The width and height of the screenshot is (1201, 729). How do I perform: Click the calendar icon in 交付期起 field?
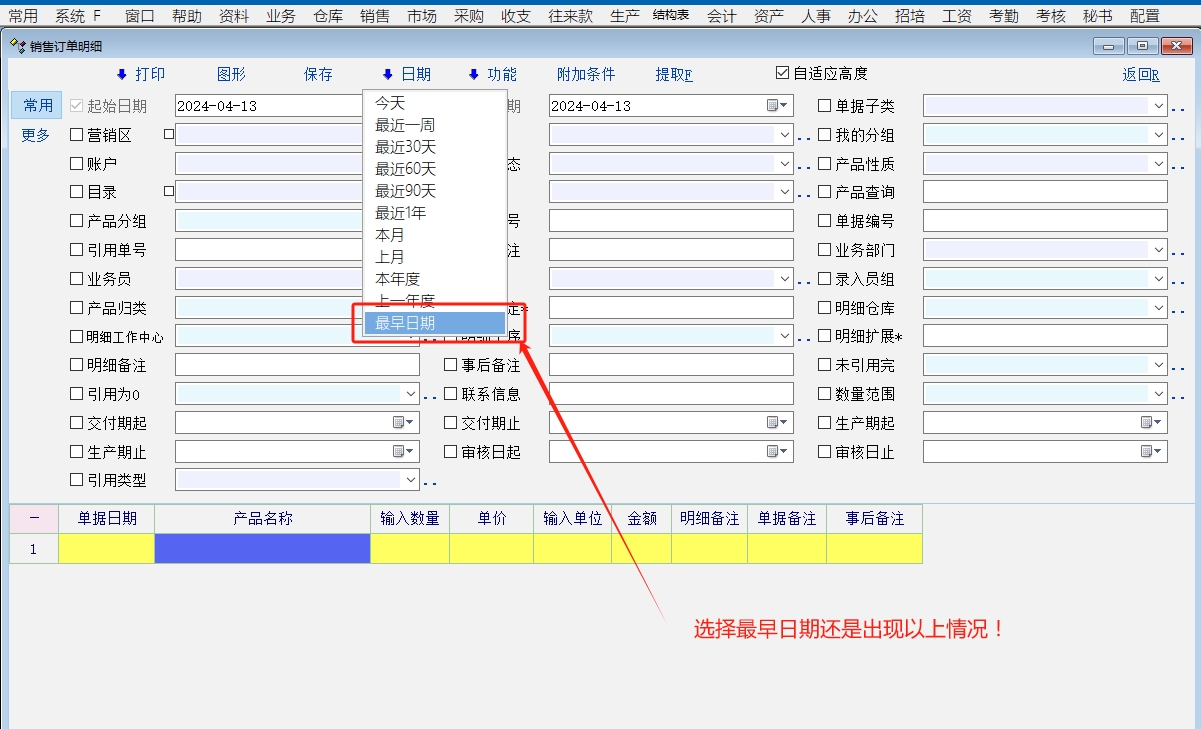click(401, 423)
